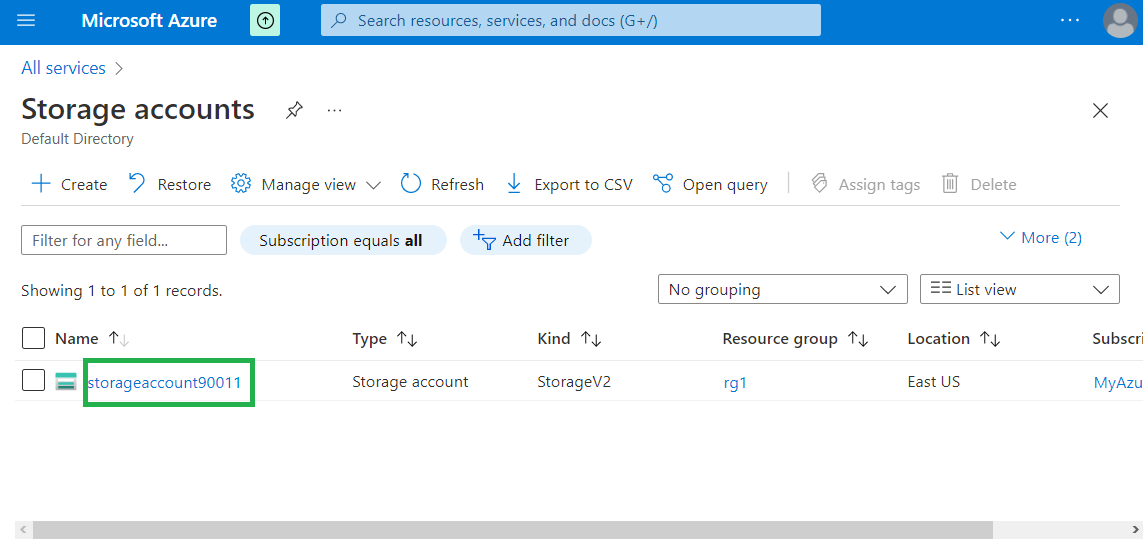Click the Storage account type cell

coord(410,381)
